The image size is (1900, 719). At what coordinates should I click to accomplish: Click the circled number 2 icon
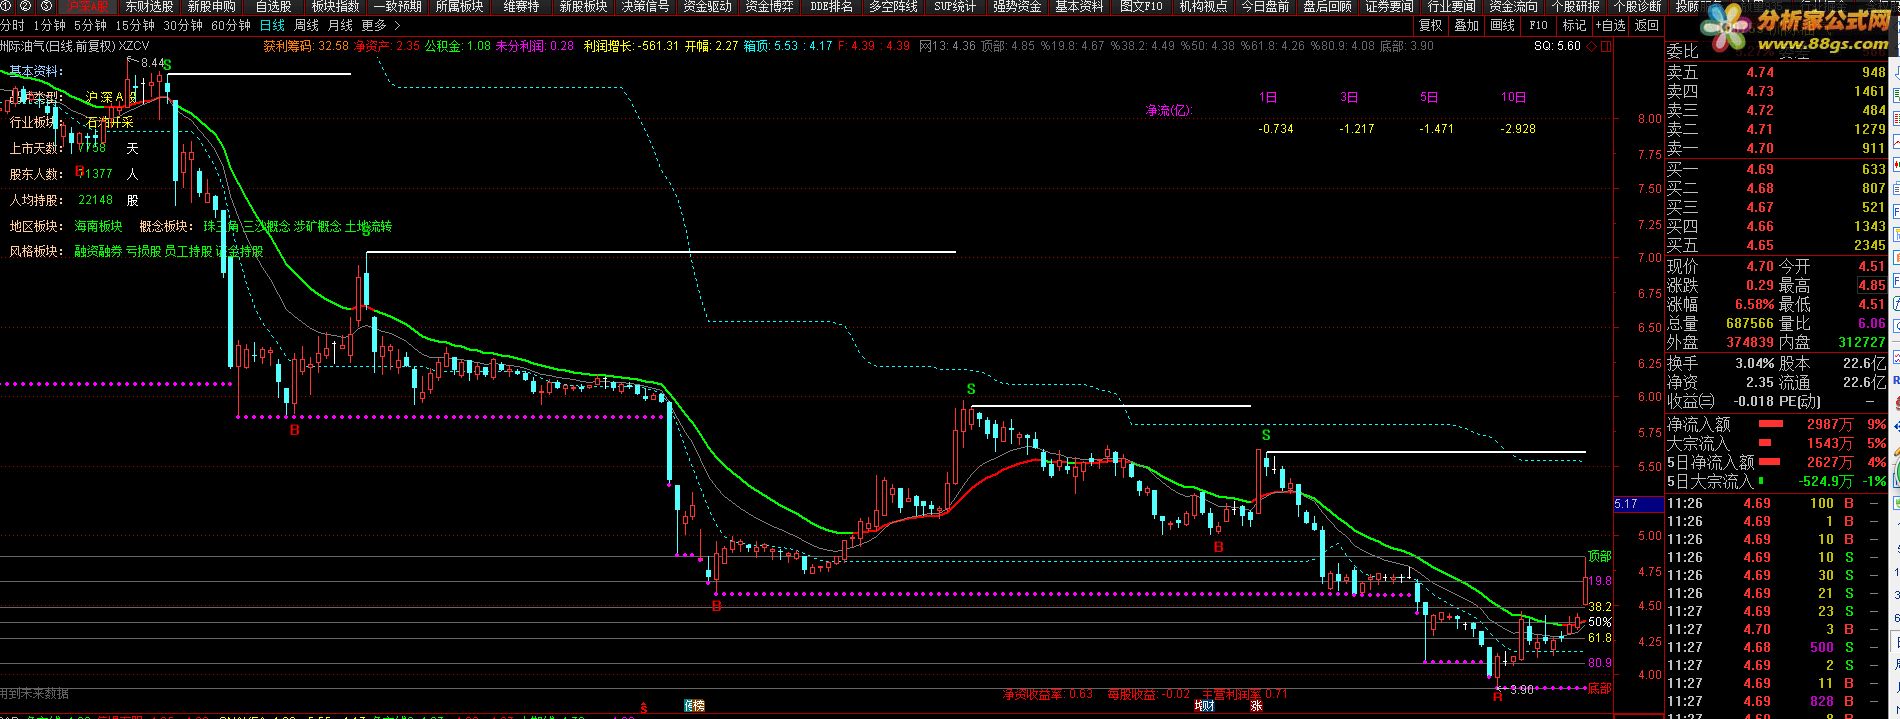(26, 6)
